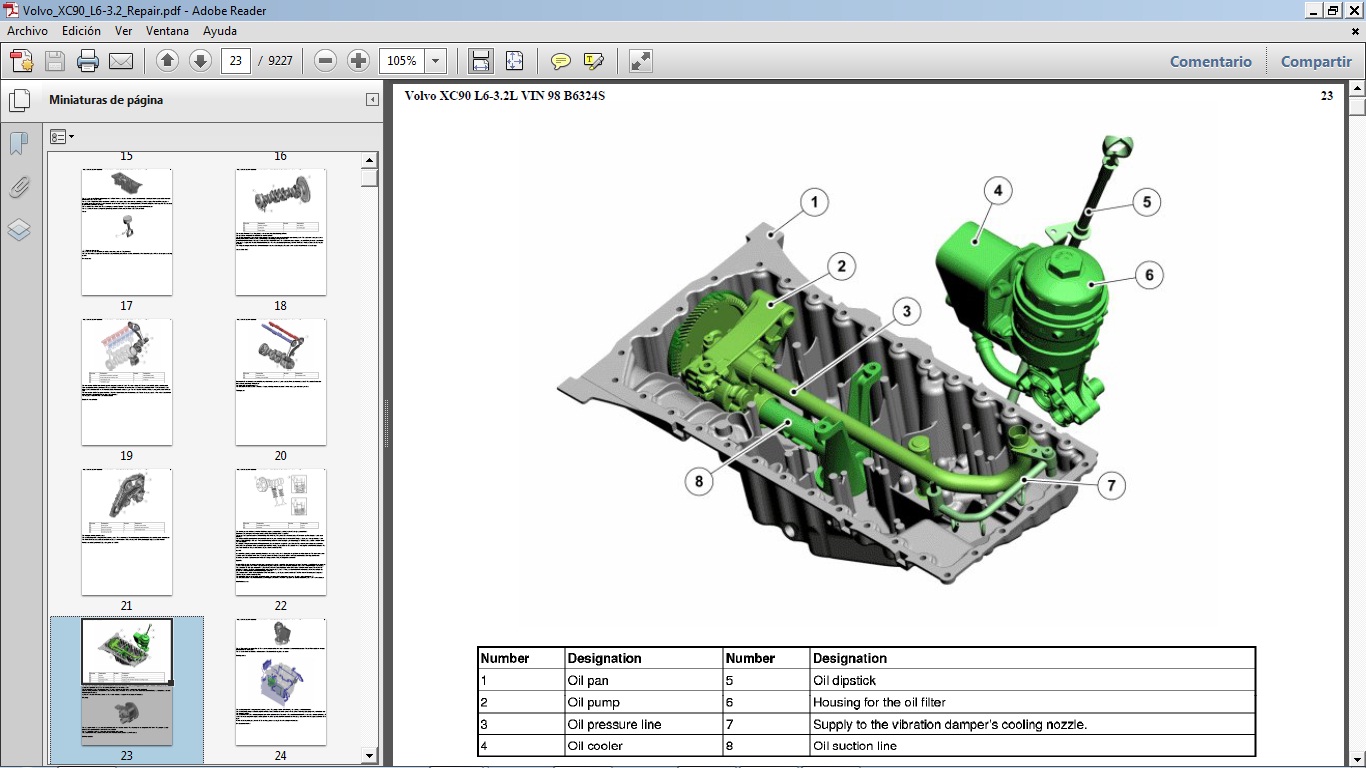Zoom in with the plus button
This screenshot has width=1366, height=768.
click(x=358, y=61)
